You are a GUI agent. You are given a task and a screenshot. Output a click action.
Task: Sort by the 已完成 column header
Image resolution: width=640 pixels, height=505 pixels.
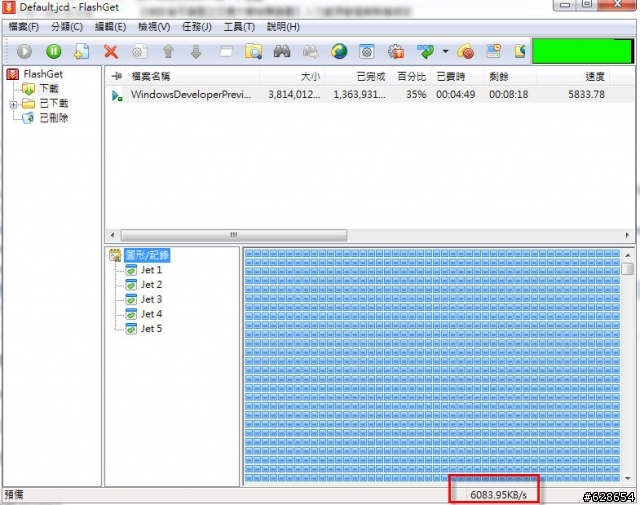358,76
